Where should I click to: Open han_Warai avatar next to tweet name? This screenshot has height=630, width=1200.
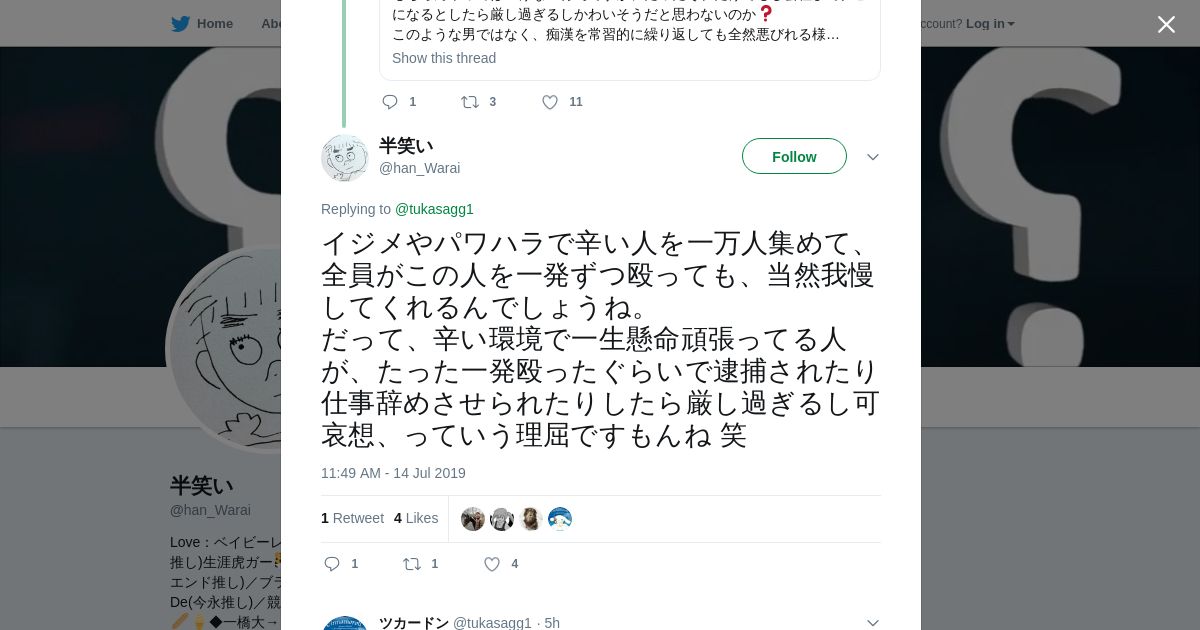(x=345, y=157)
